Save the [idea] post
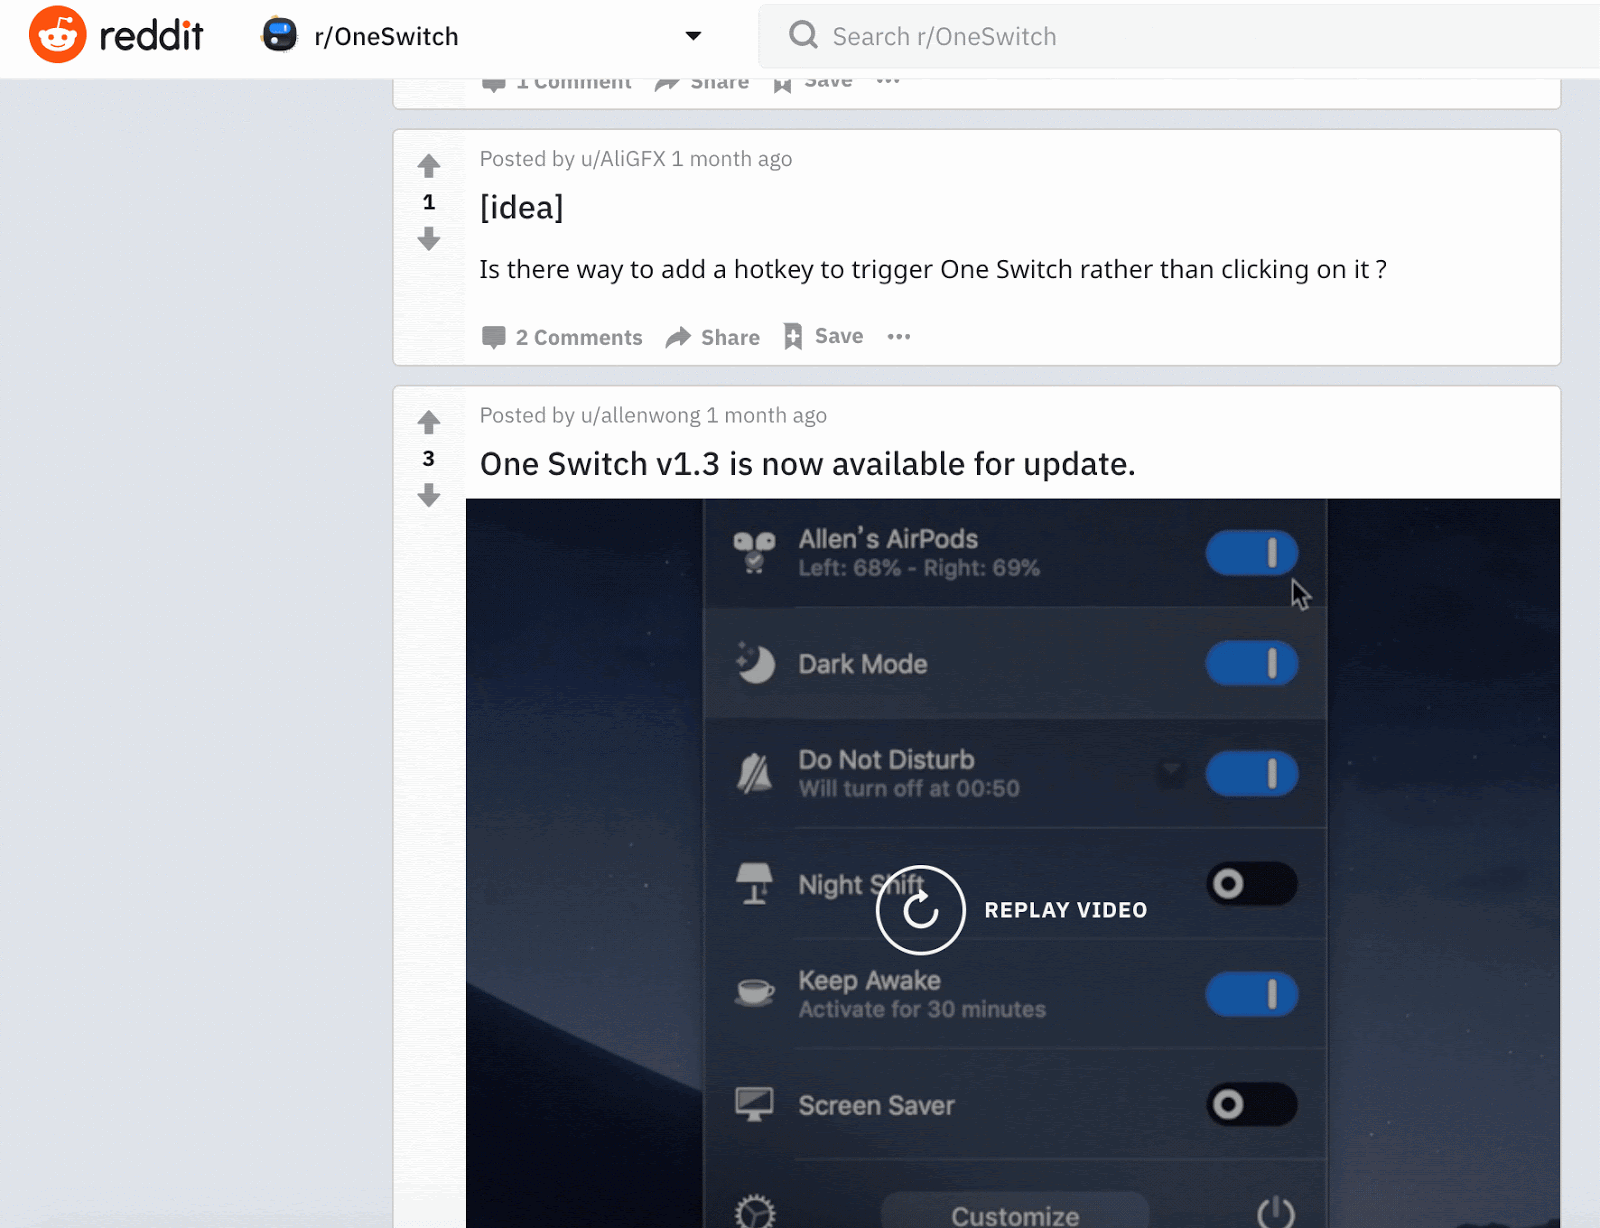The width and height of the screenshot is (1600, 1228). [x=824, y=336]
